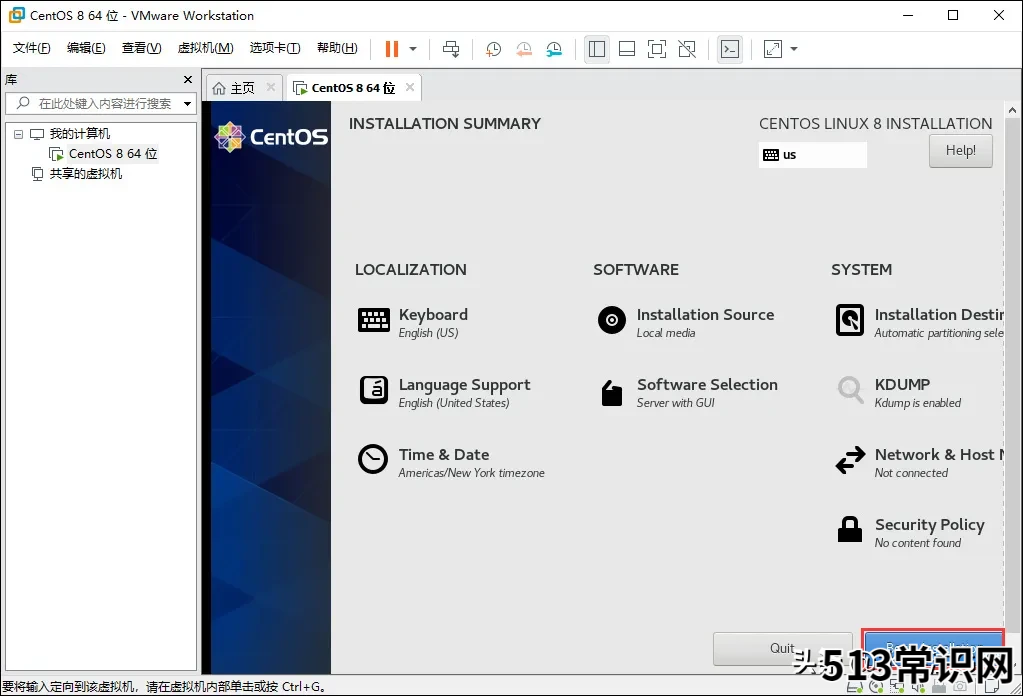The image size is (1023, 696).
Task: Switch to Unity mode icon
Action: (687, 49)
